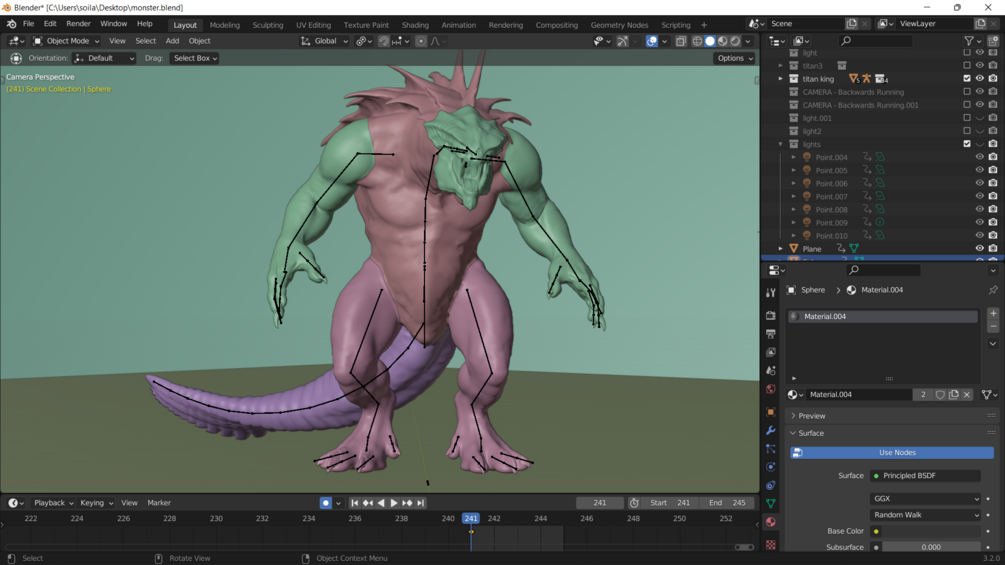
Task: Open the Render menu
Action: [78, 24]
